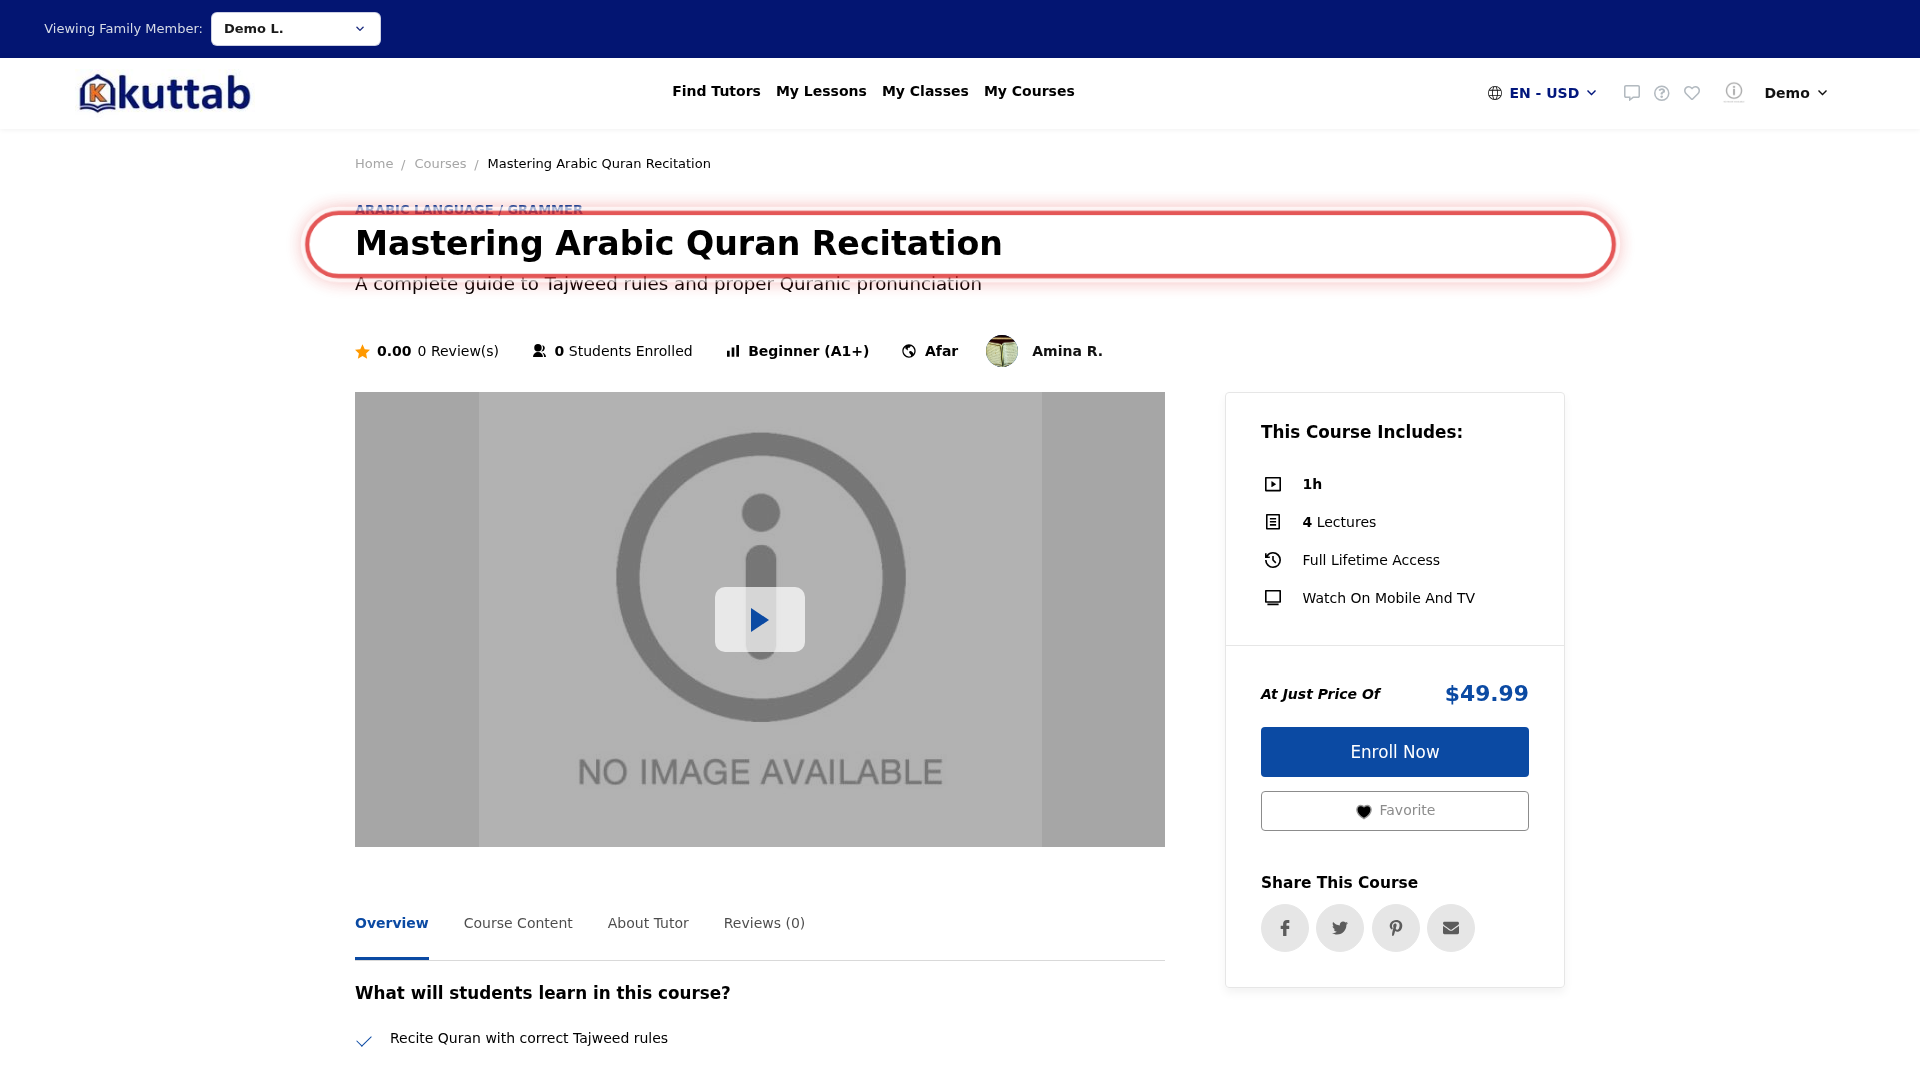Click Enroll Now button
The image size is (1920, 1080).
tap(1395, 752)
